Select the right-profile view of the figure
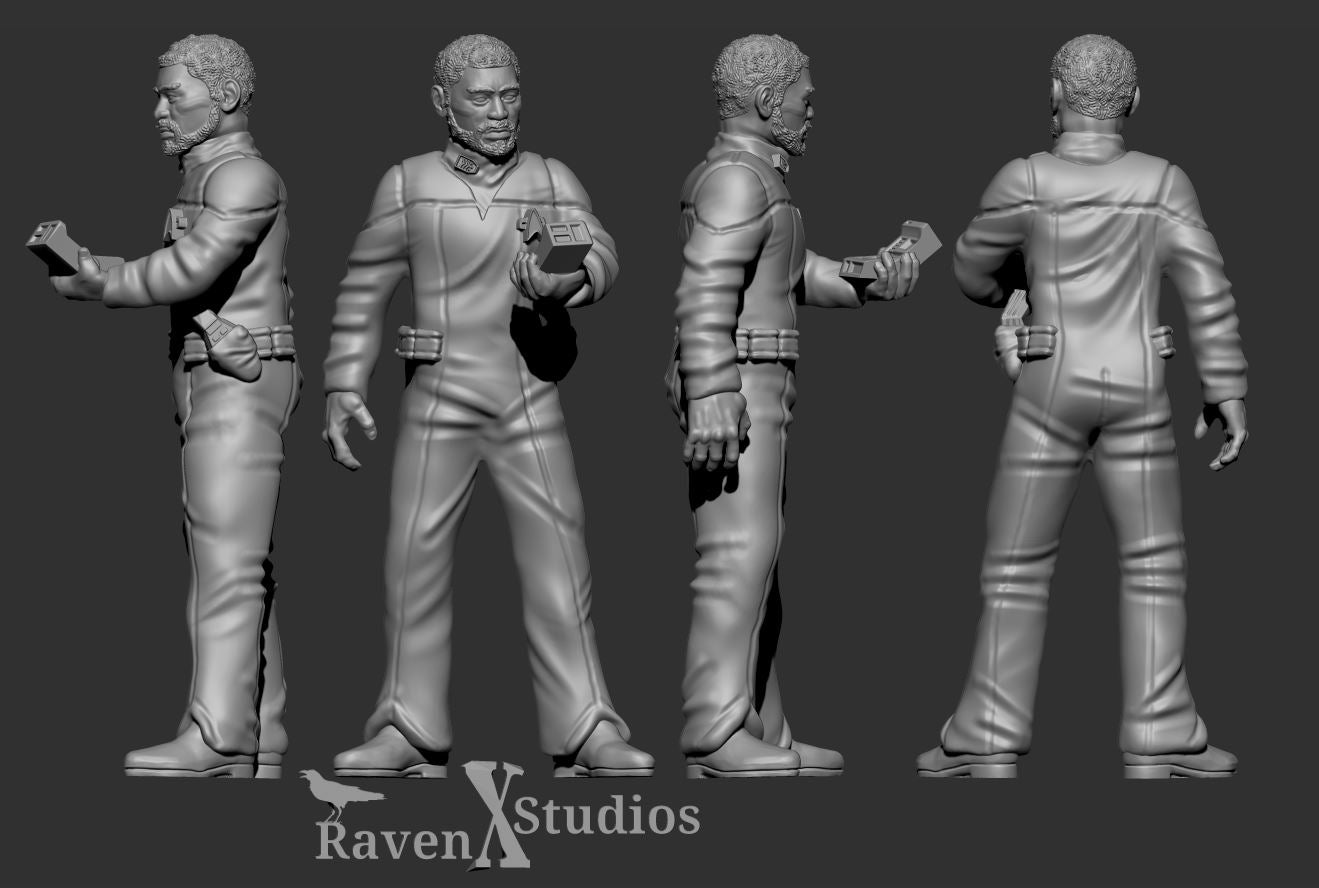 point(806,405)
